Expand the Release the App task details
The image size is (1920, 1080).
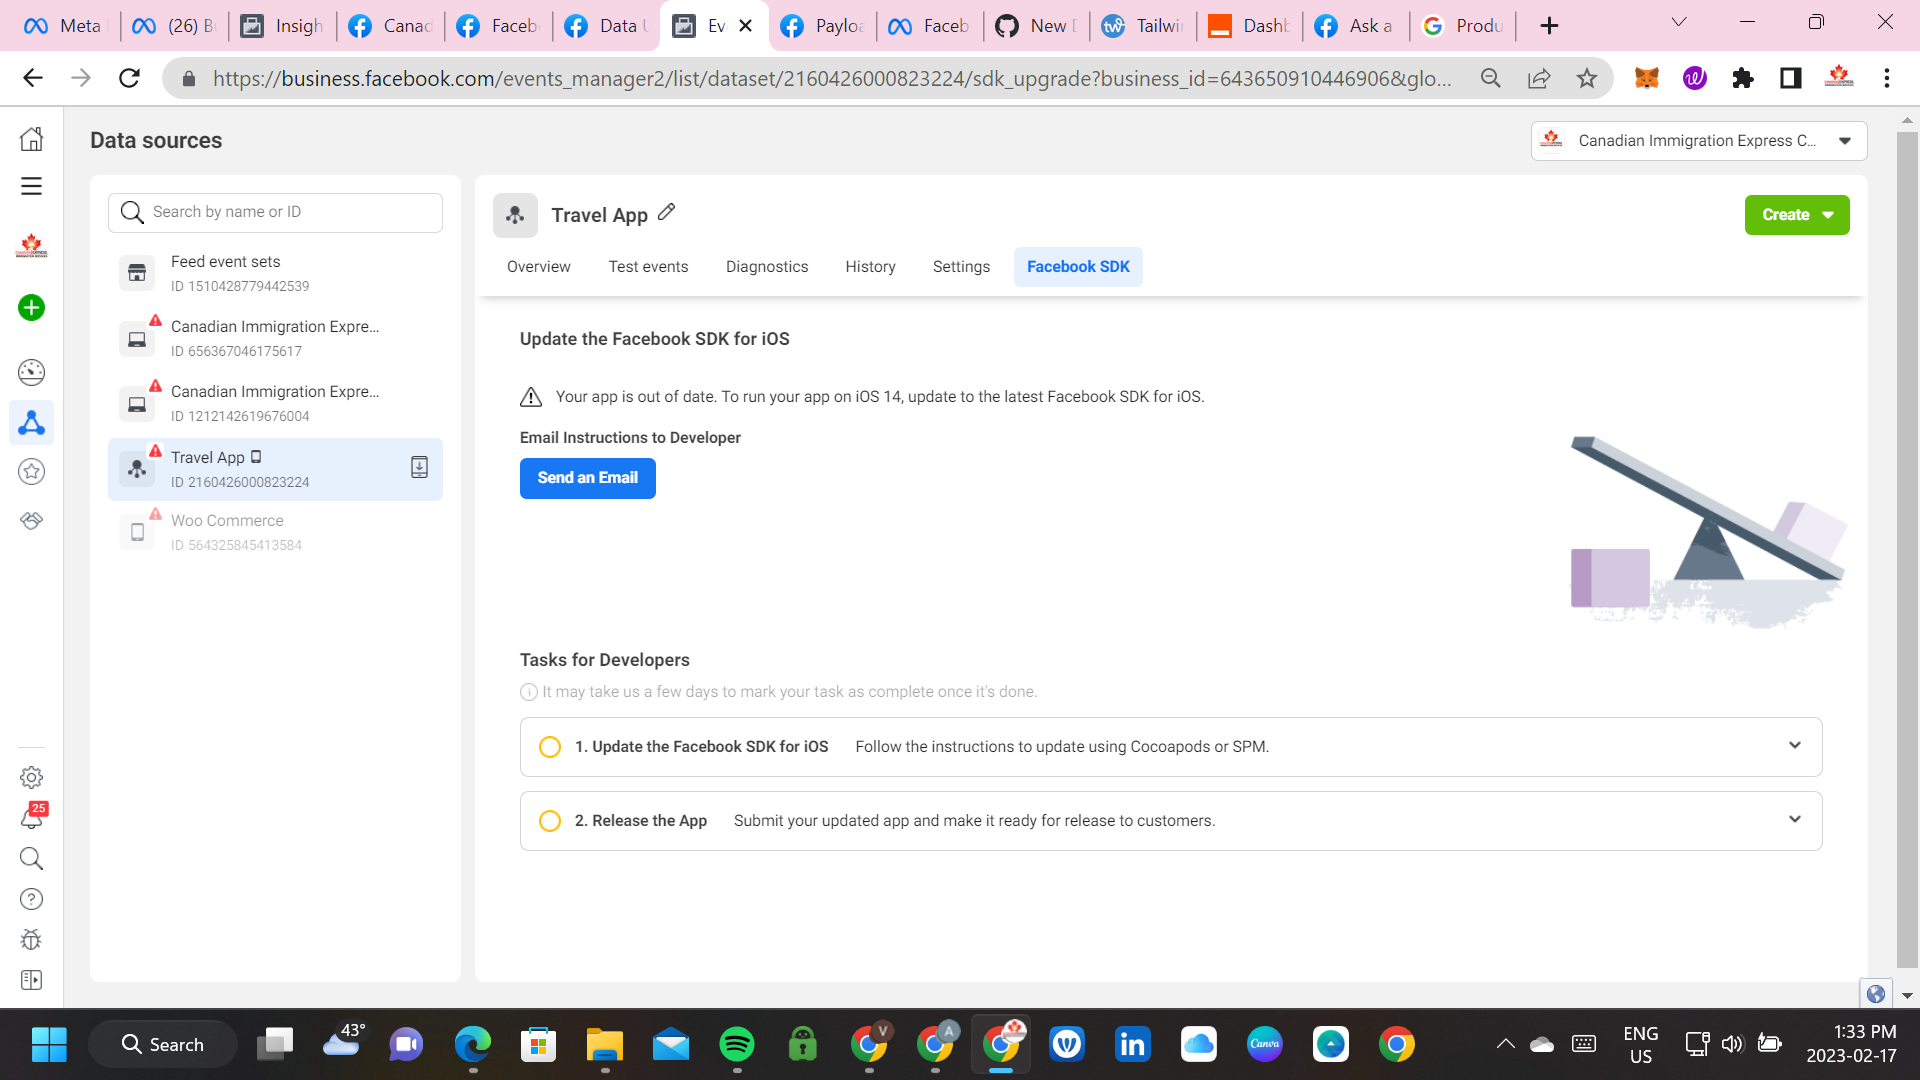tap(1795, 820)
